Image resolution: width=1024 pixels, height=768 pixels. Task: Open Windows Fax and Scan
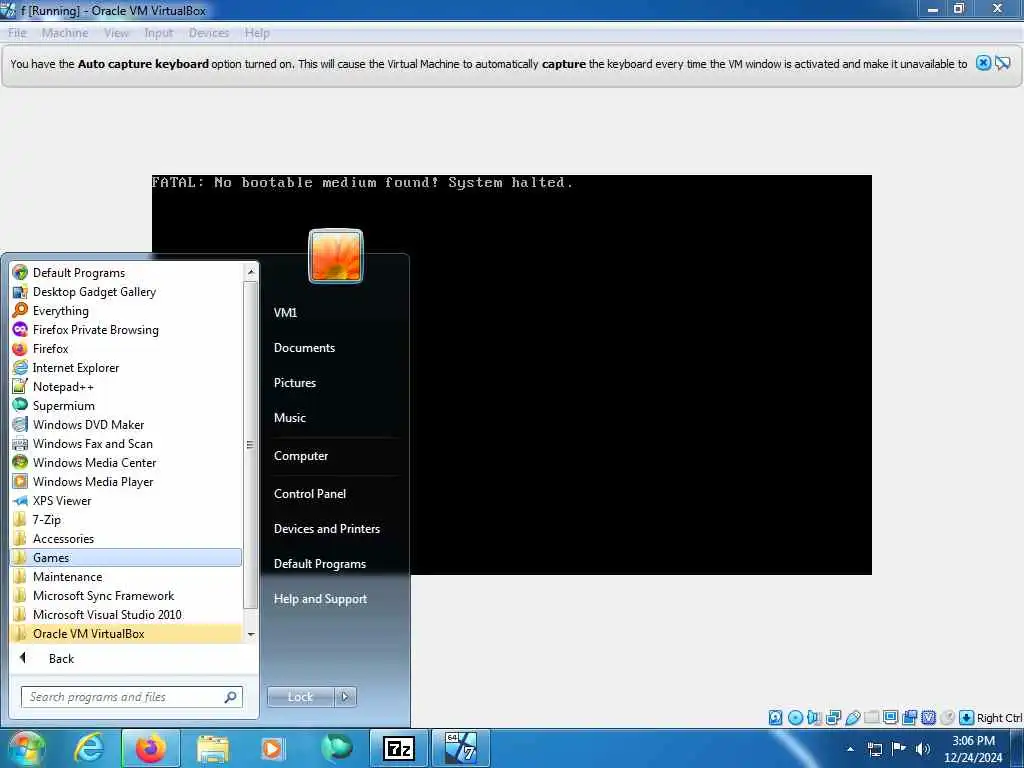[x=125, y=443]
